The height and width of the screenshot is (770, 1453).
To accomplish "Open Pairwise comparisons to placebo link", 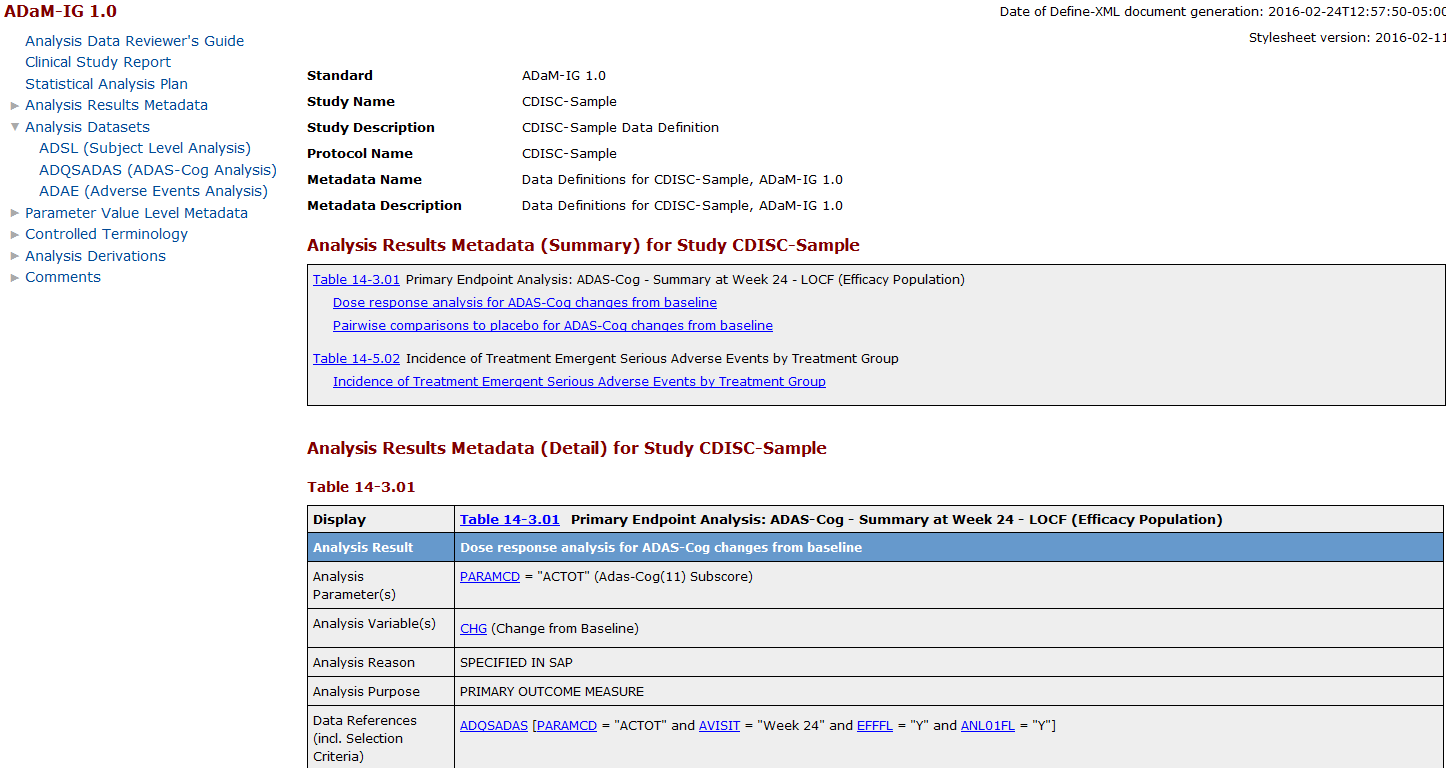I will tap(552, 326).
